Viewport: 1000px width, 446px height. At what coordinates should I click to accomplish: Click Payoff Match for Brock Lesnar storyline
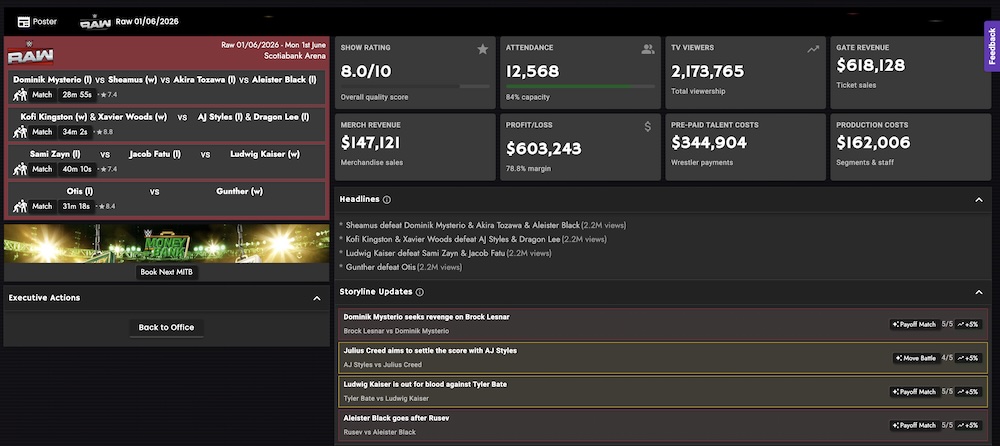point(913,324)
